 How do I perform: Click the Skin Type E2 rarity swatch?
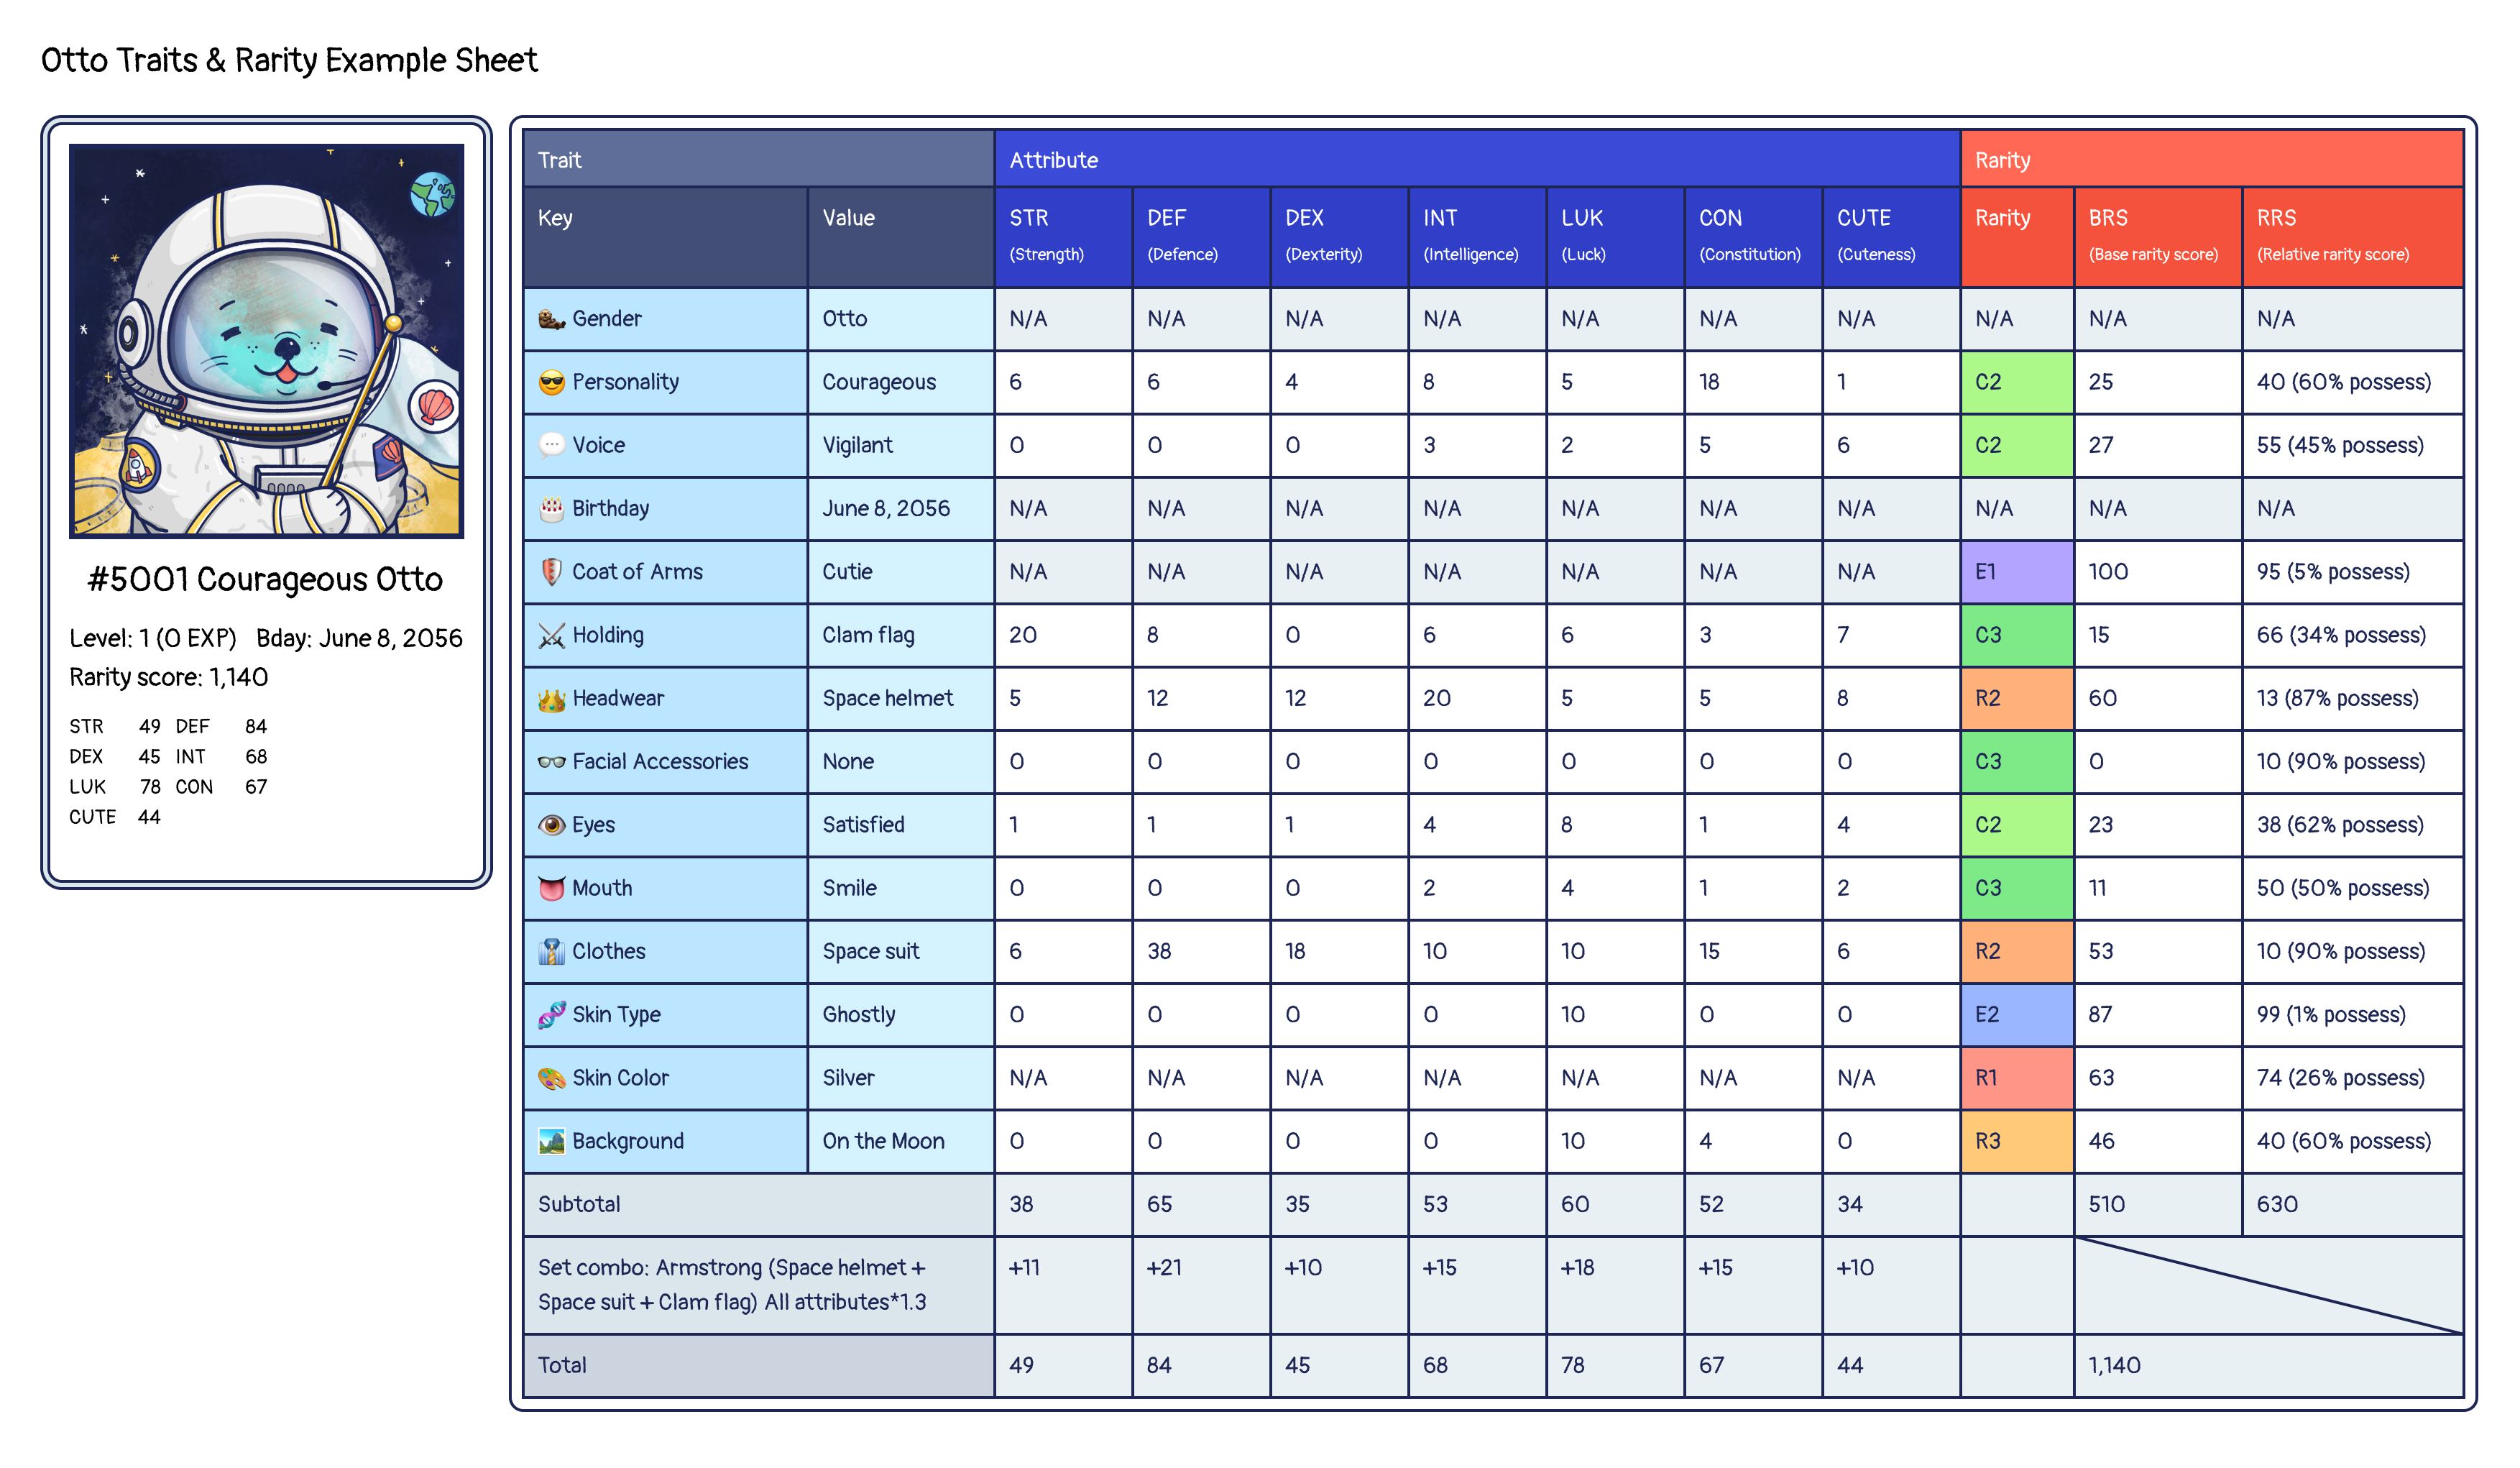pos(2016,1014)
